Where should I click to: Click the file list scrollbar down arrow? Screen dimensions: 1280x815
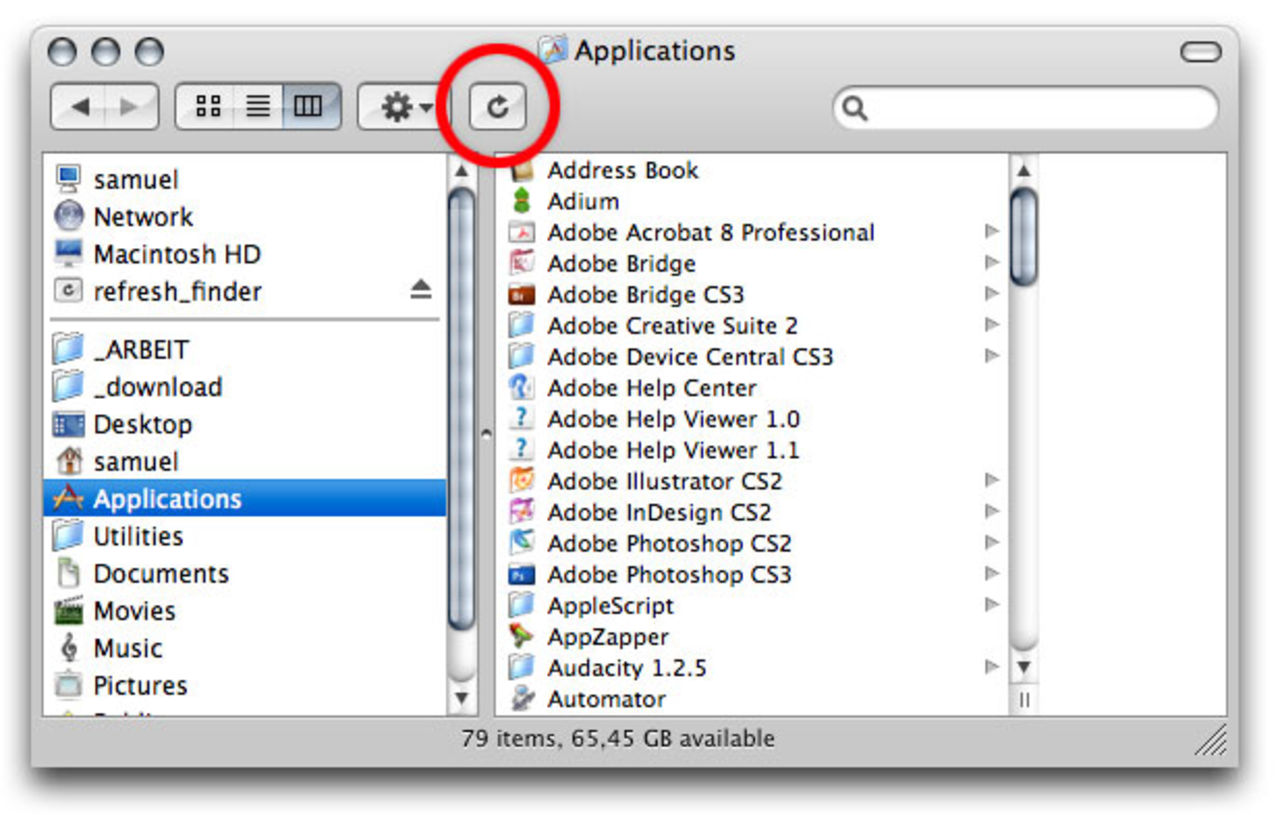tap(1023, 667)
